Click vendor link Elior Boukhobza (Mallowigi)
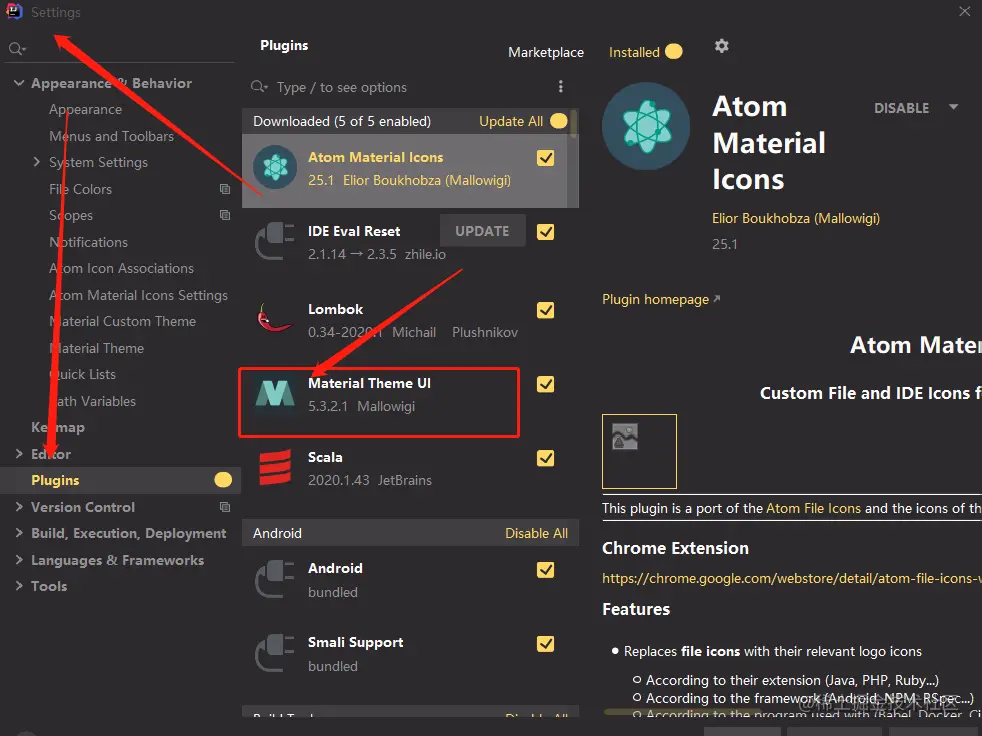982x736 pixels. pos(795,218)
